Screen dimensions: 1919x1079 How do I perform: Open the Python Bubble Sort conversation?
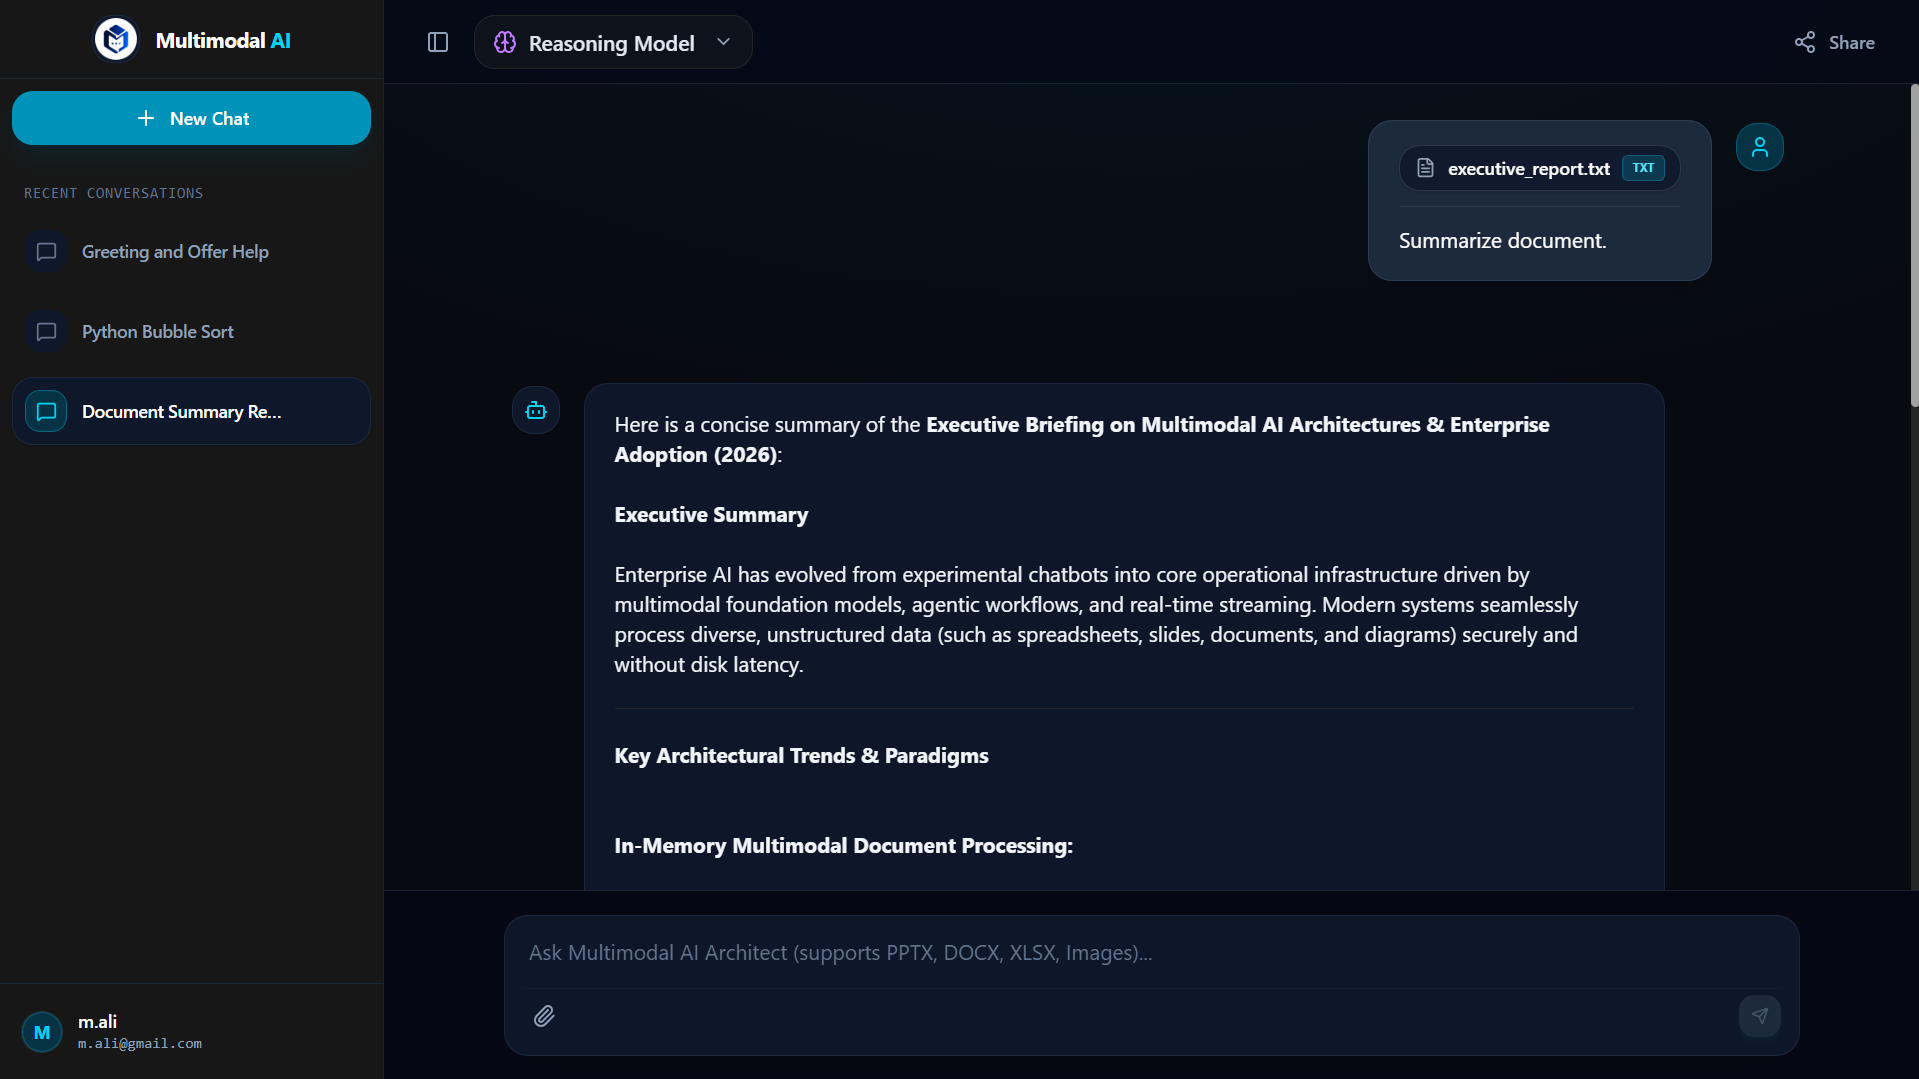[191, 332]
